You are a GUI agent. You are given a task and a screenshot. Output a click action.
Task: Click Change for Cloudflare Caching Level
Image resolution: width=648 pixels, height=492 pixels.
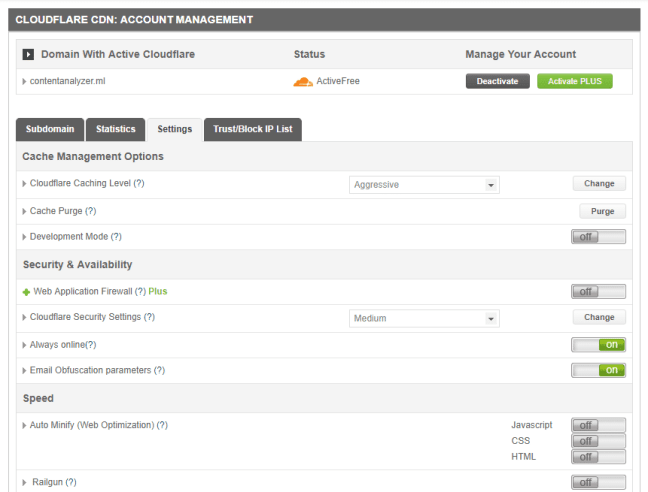tap(599, 183)
